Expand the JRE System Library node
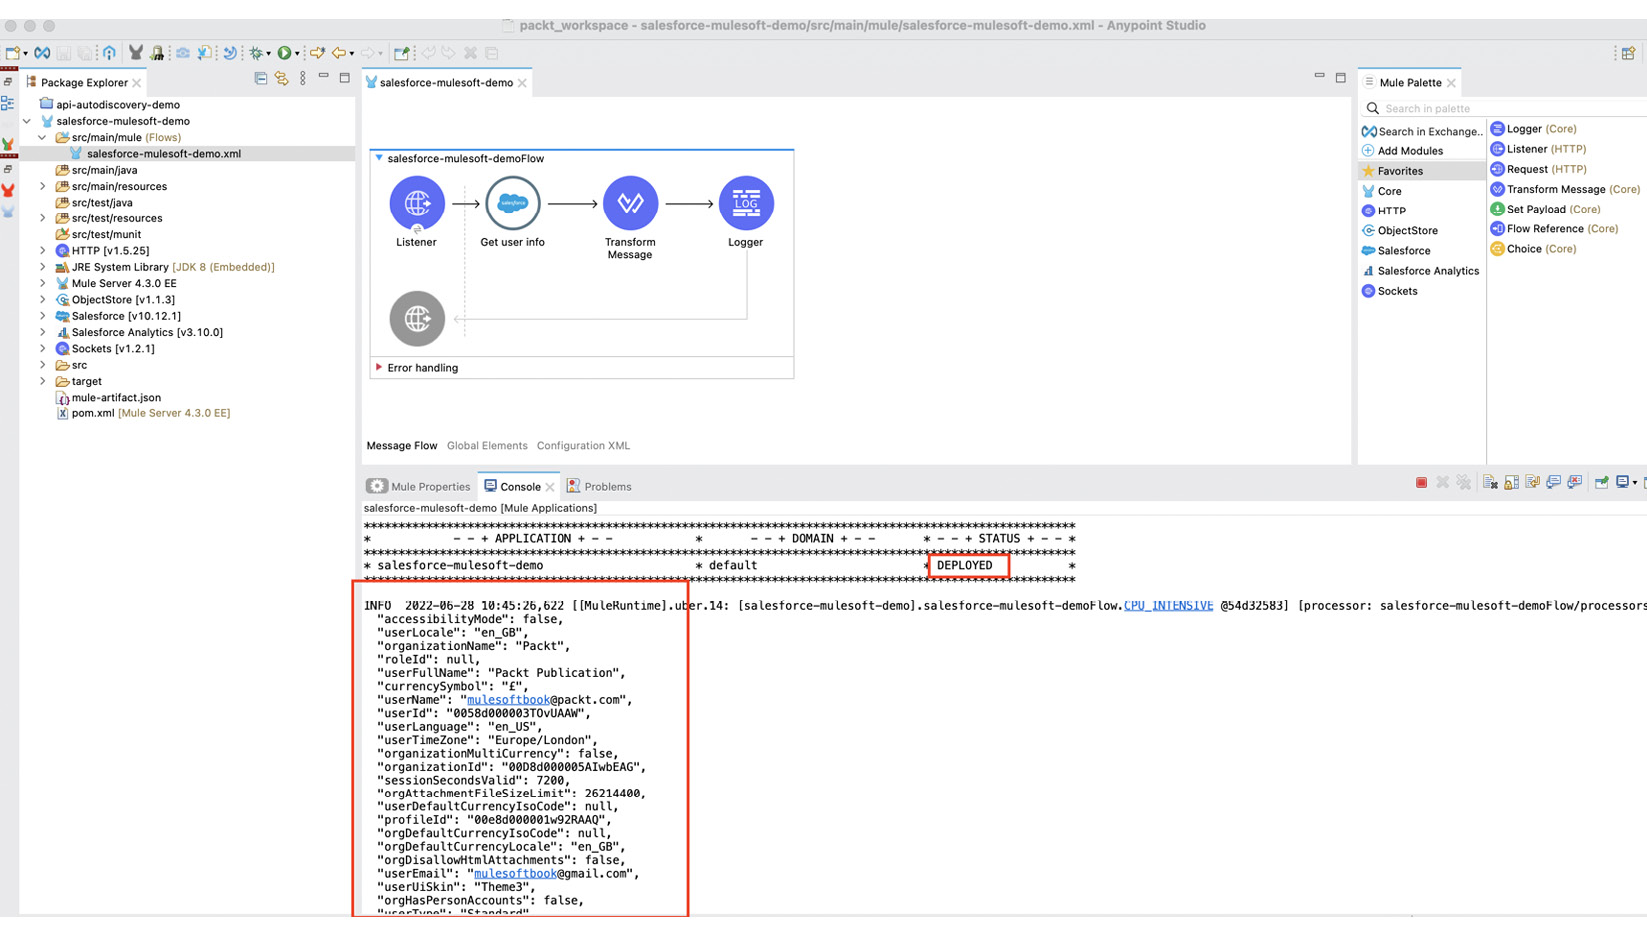Screen dimensions: 1647x936 pos(43,267)
